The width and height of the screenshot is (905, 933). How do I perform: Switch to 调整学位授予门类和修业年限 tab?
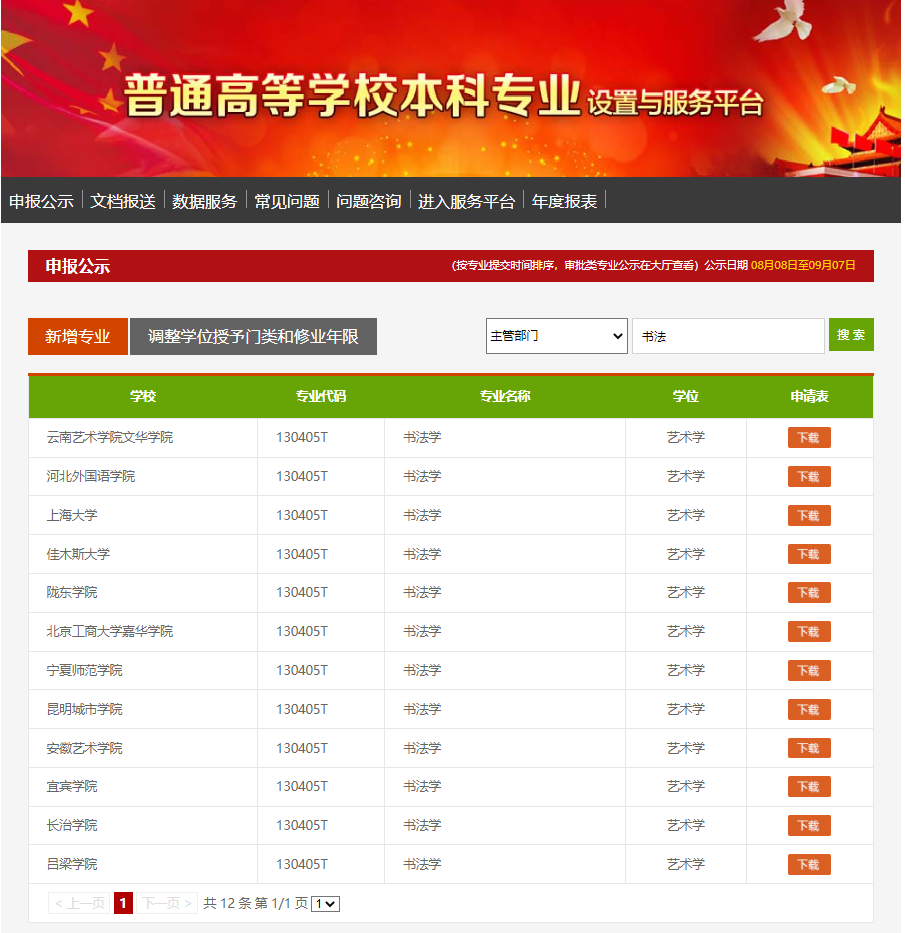pyautogui.click(x=253, y=337)
